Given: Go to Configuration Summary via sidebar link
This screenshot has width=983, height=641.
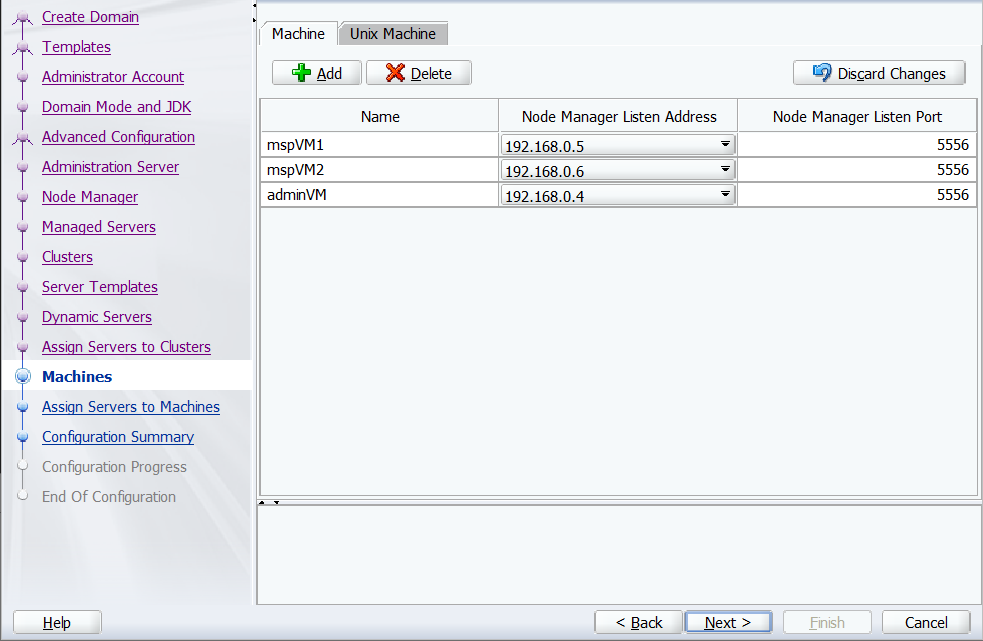Looking at the screenshot, I should point(118,437).
